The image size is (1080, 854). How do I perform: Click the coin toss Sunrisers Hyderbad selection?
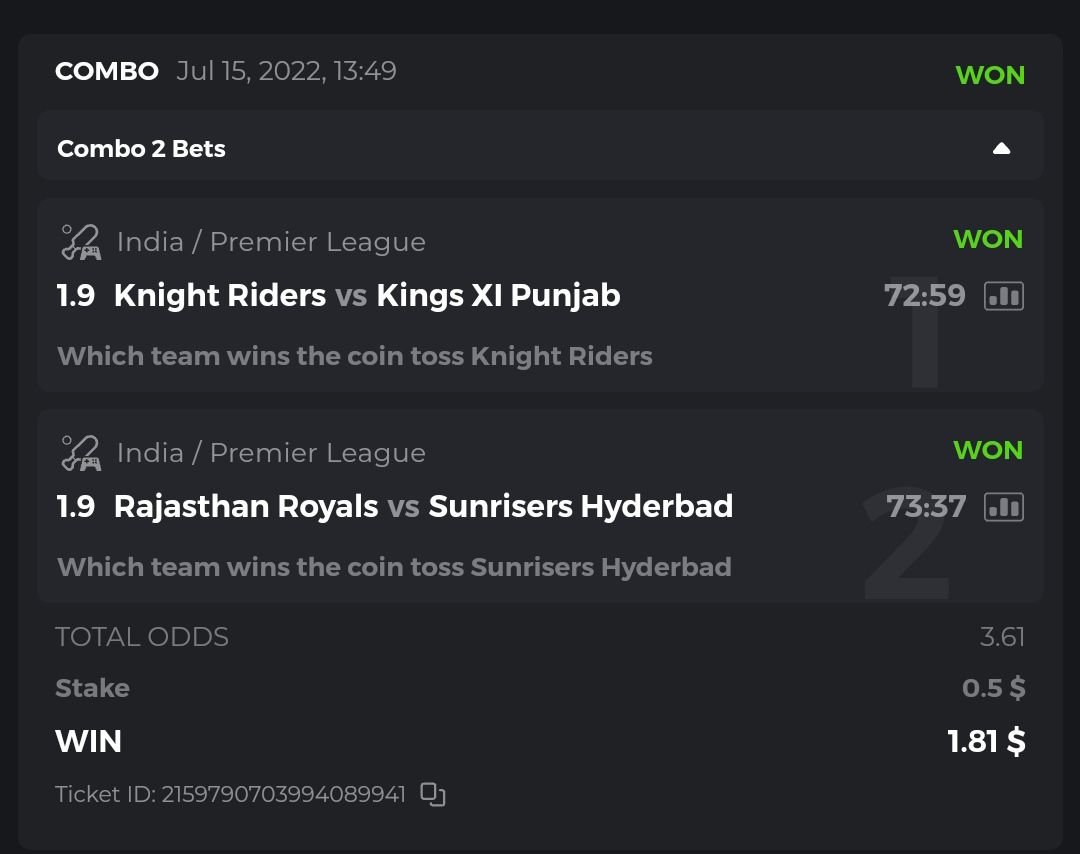pyautogui.click(x=394, y=567)
